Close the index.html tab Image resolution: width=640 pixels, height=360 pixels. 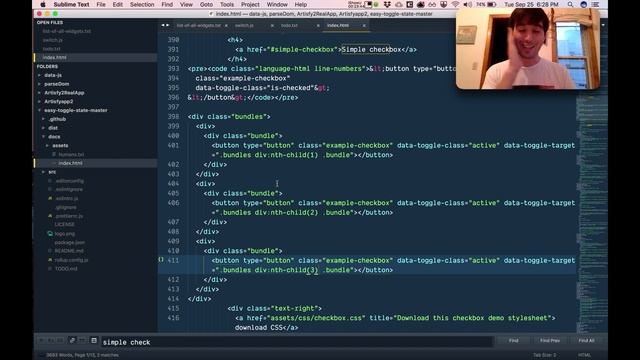point(364,25)
